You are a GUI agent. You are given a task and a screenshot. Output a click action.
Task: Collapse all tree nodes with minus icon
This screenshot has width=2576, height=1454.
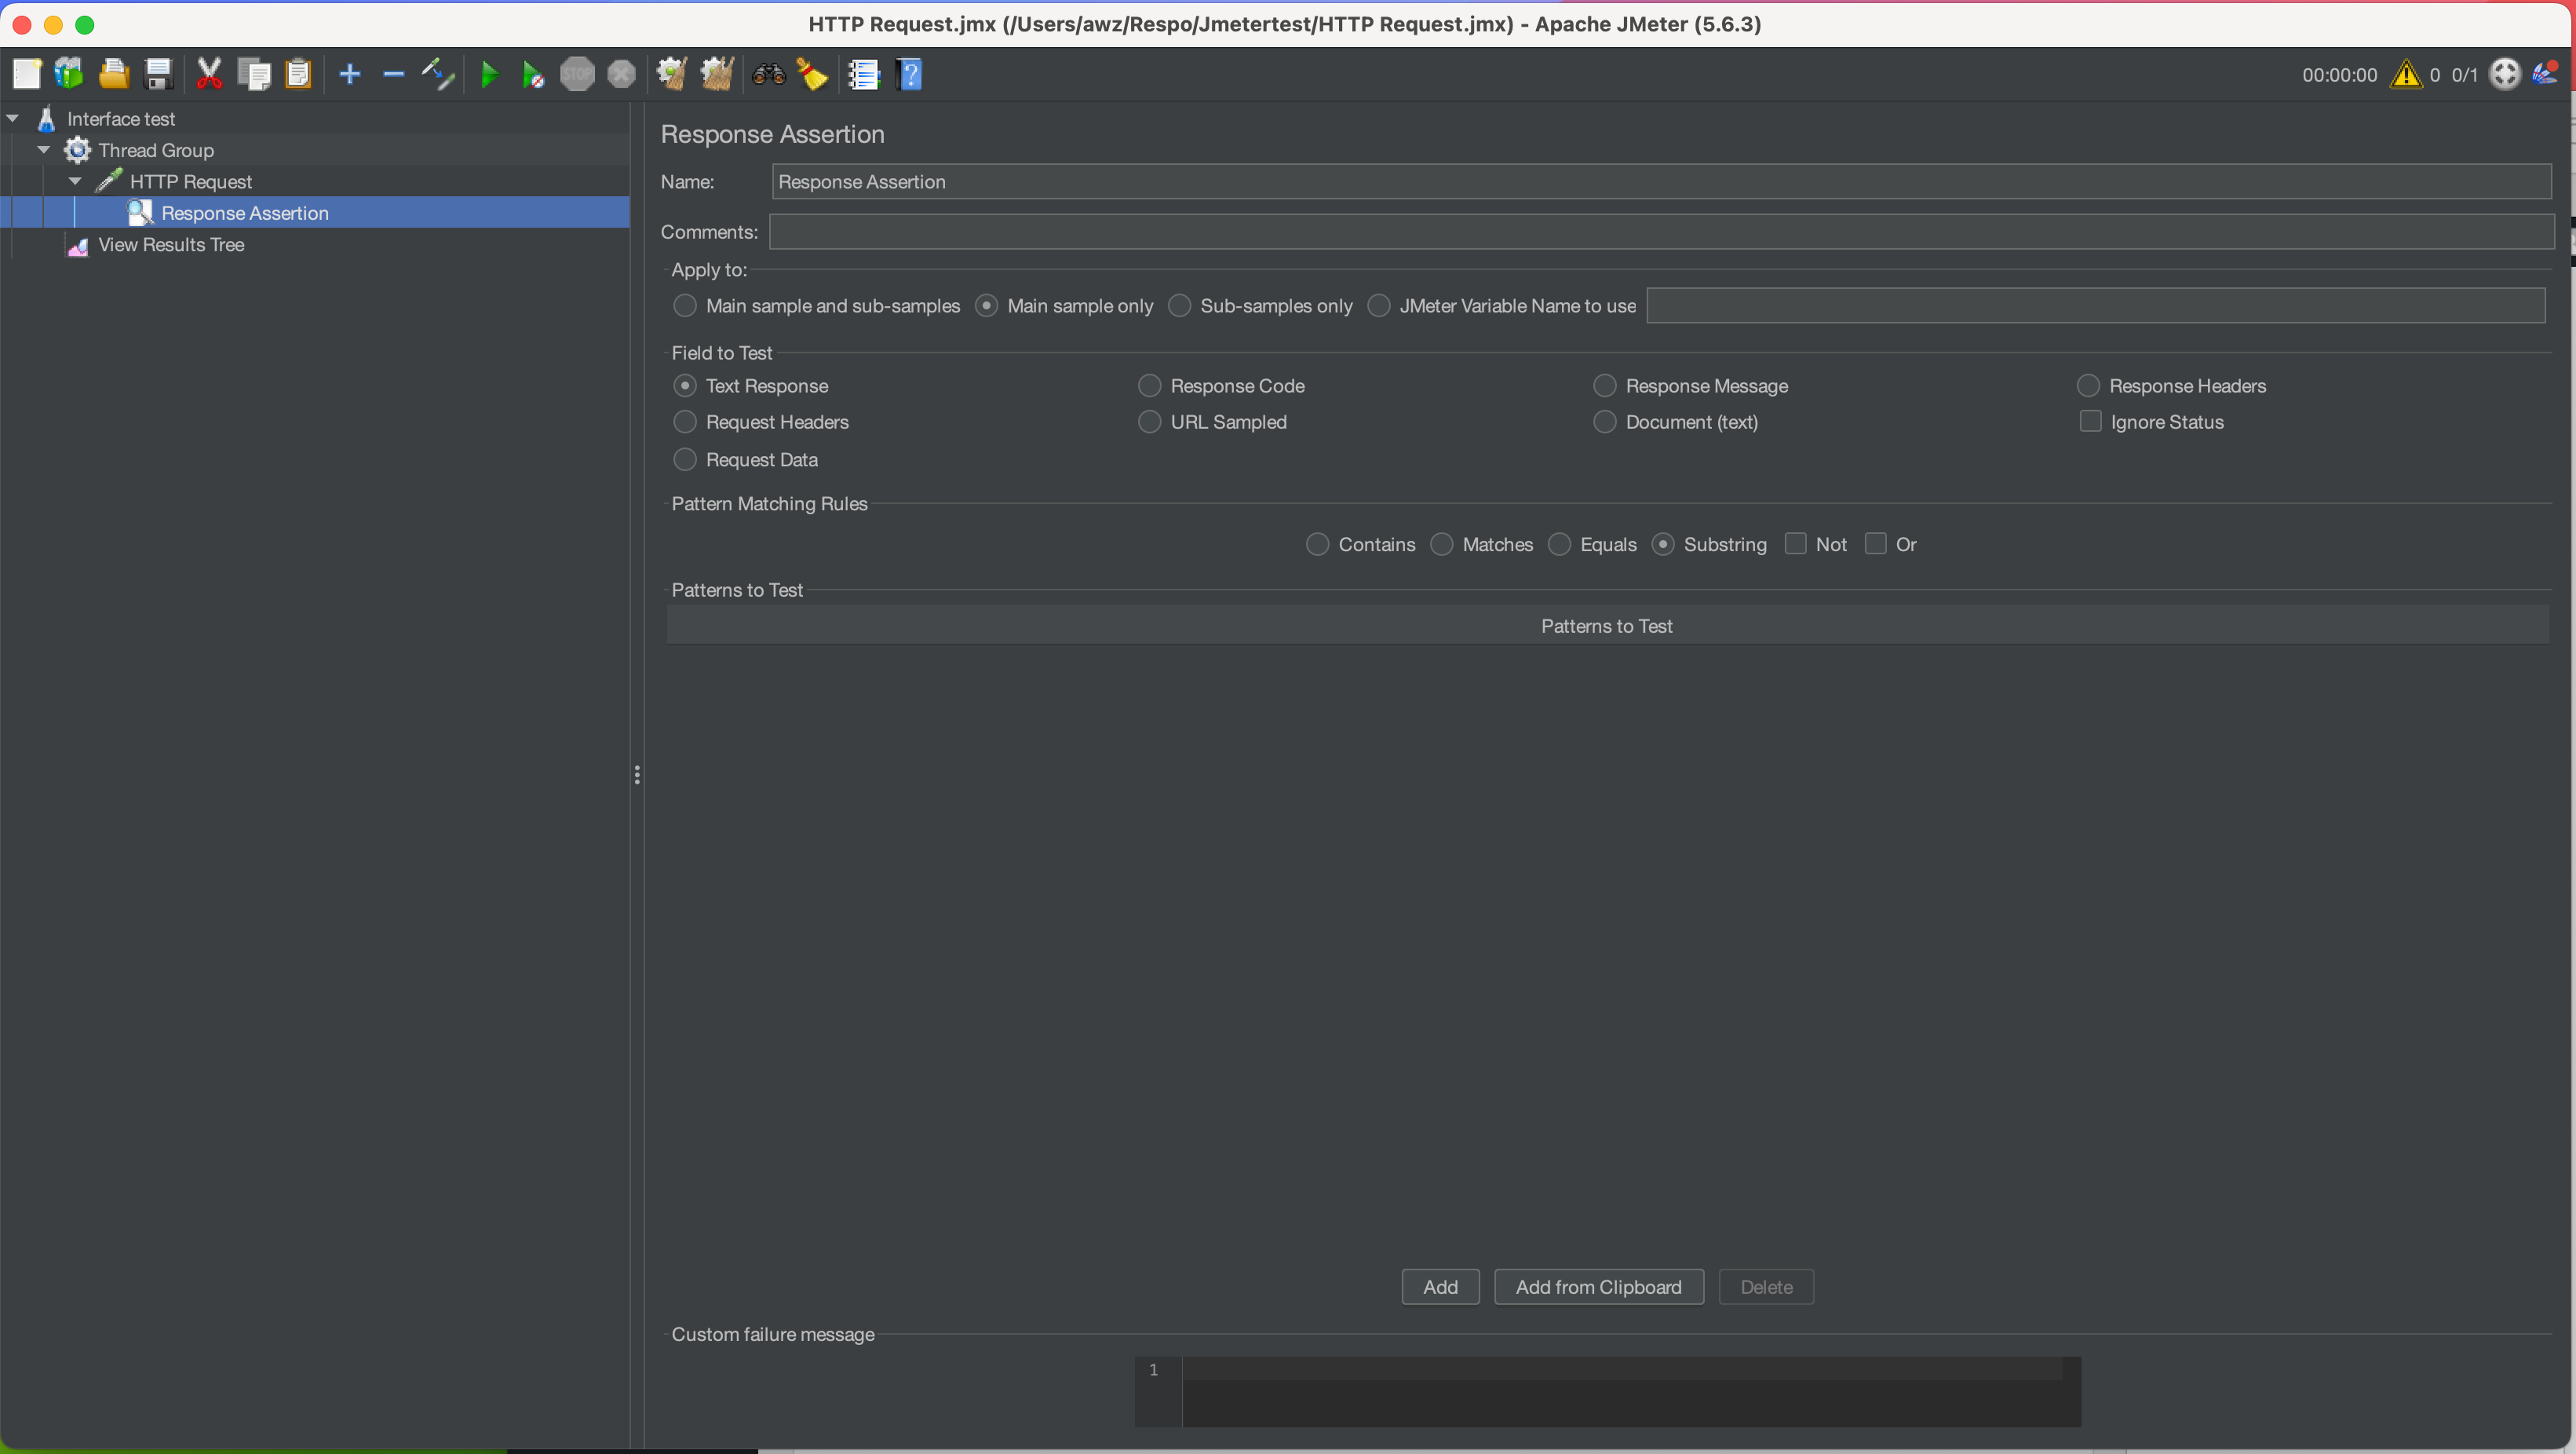point(394,74)
